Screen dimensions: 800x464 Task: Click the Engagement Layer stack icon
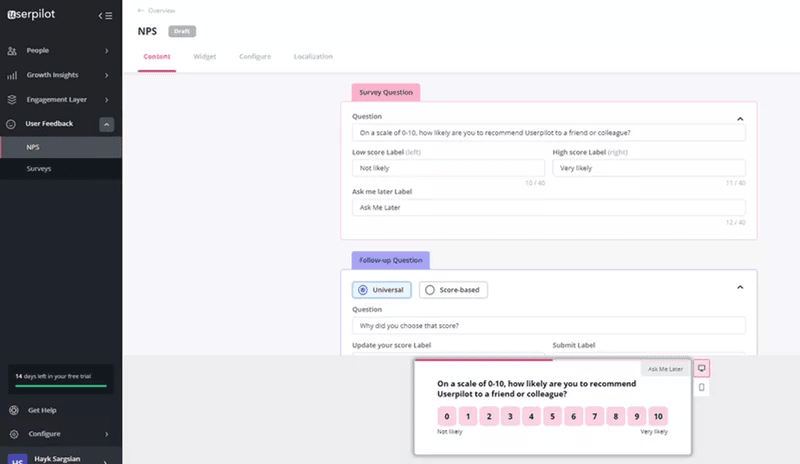tap(12, 100)
